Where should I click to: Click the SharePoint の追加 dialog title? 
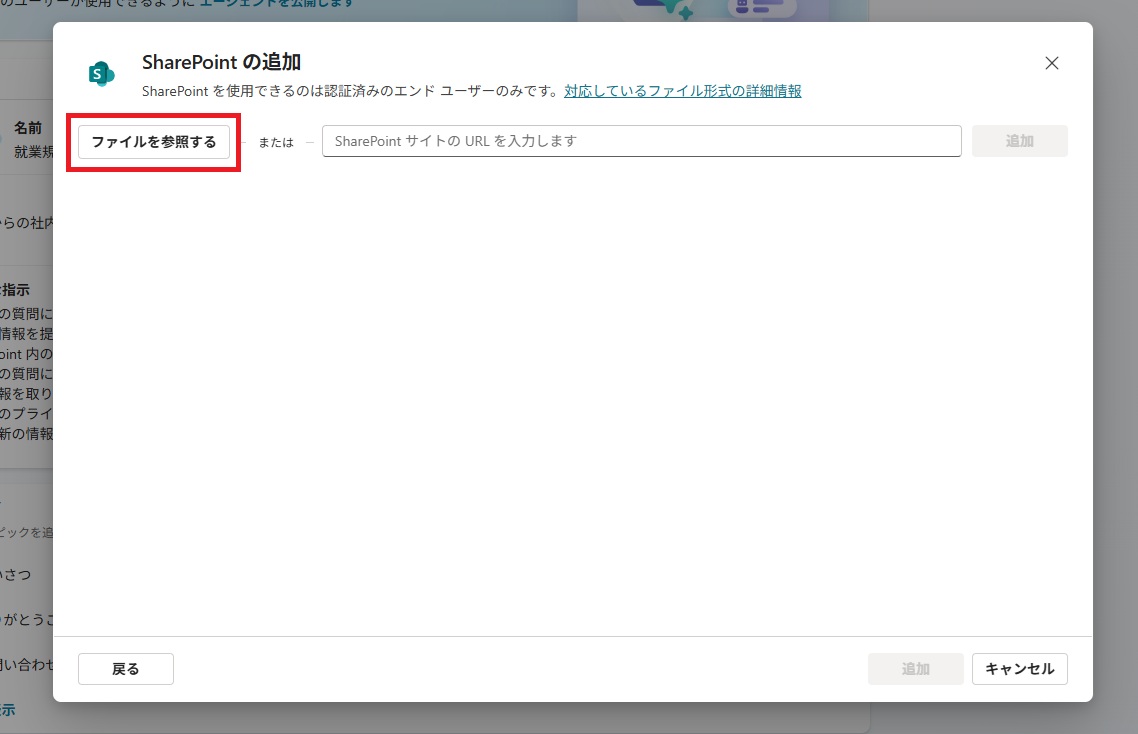[221, 62]
